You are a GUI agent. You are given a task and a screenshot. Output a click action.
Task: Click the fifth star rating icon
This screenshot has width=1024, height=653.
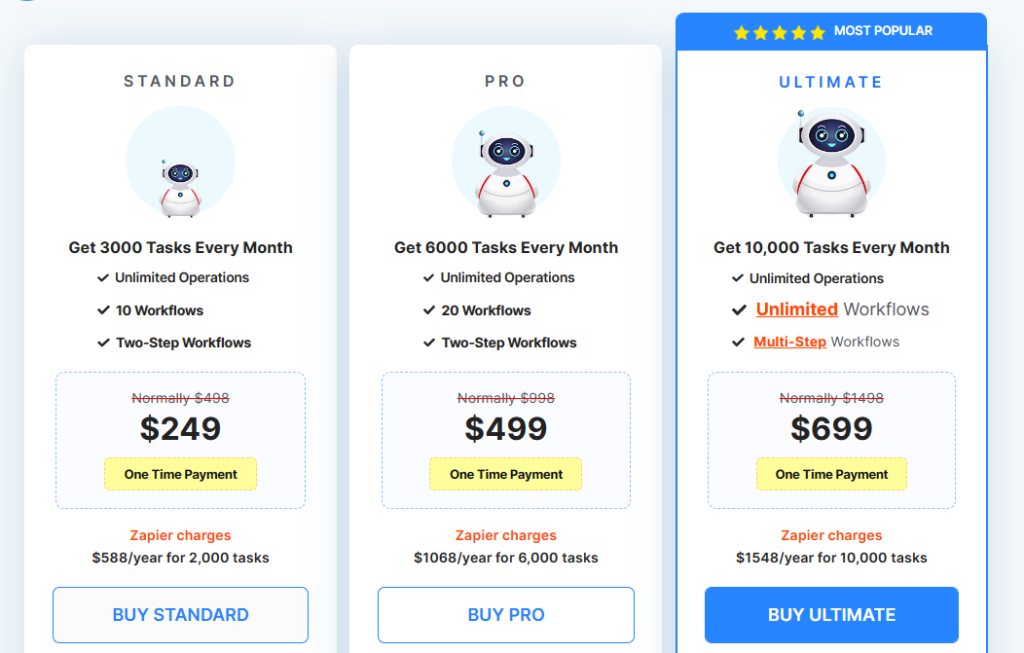(x=816, y=31)
